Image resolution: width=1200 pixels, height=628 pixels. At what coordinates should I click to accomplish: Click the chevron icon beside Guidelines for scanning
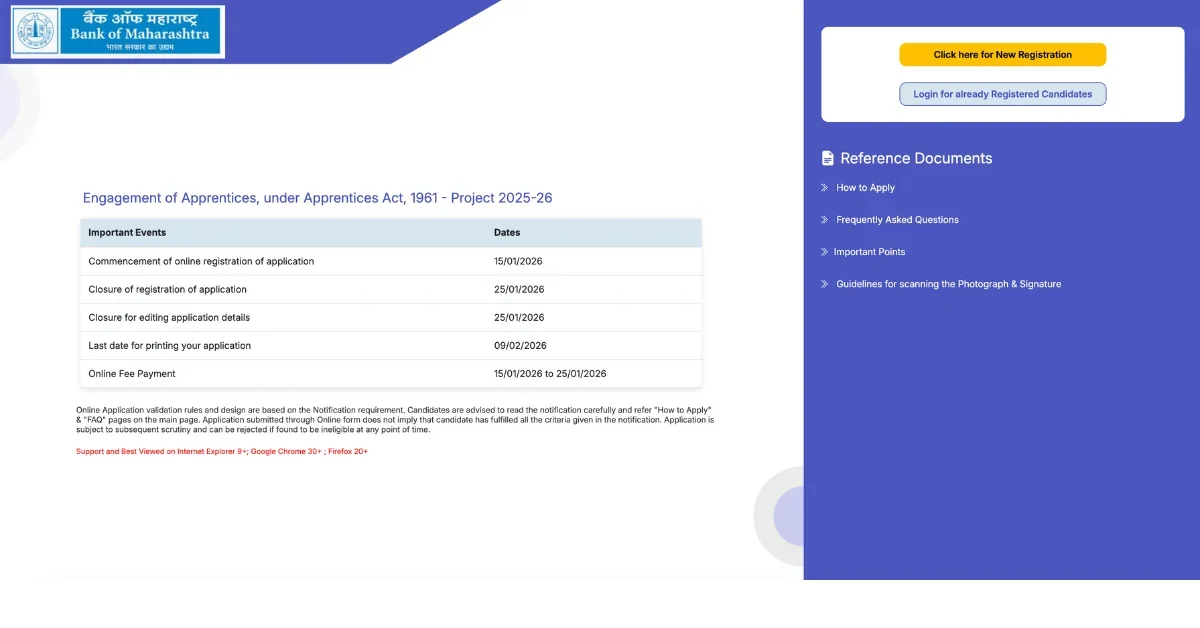click(x=825, y=284)
